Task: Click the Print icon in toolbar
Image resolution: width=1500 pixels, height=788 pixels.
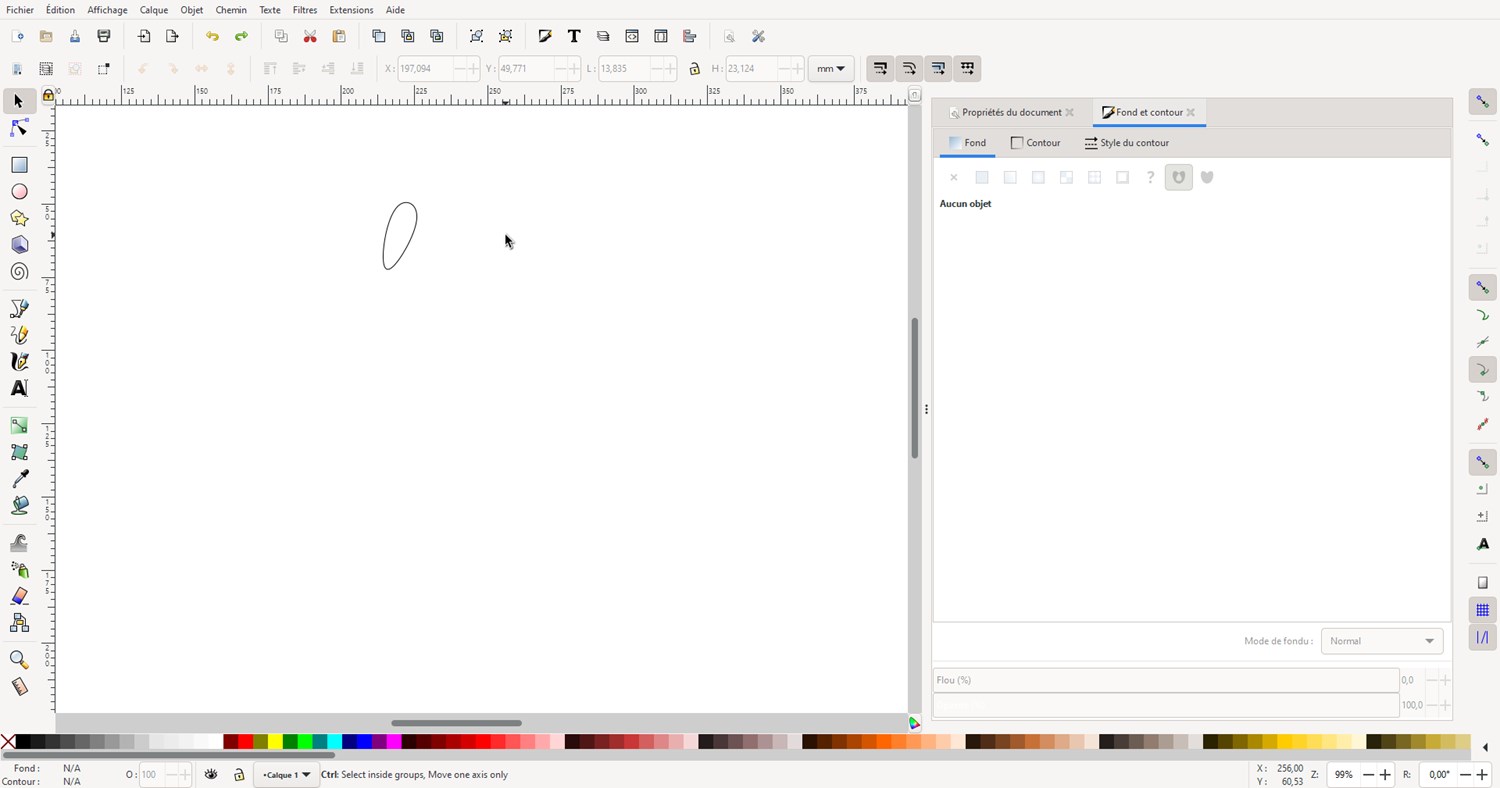Action: 103,36
